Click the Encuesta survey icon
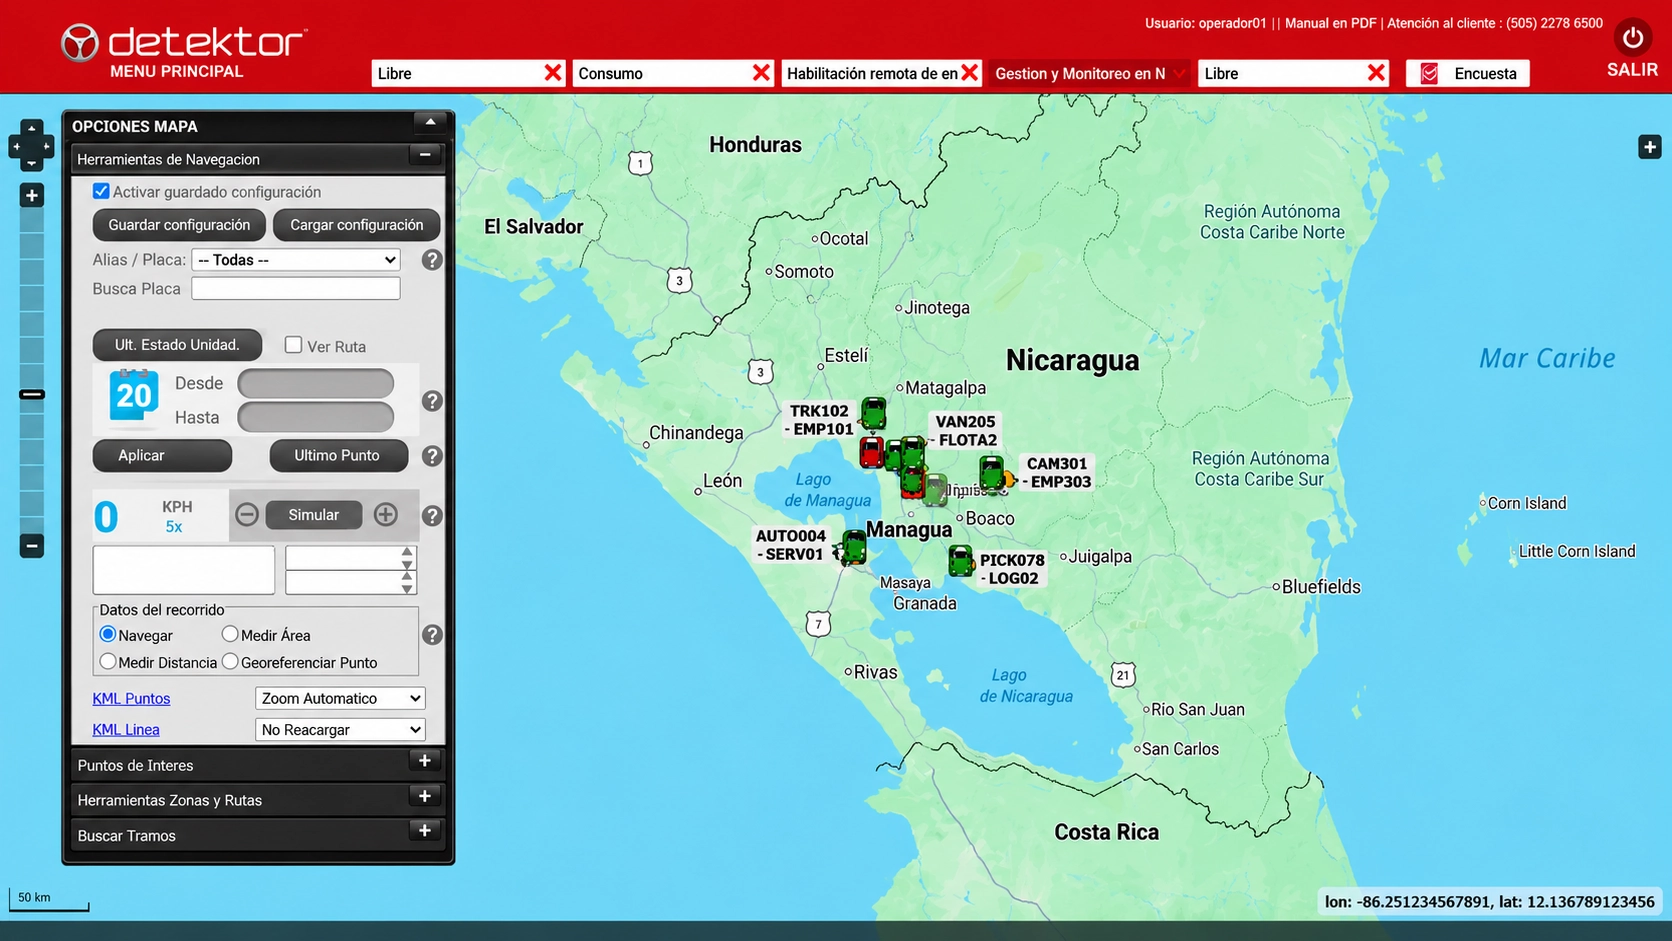The image size is (1672, 941). [1430, 73]
